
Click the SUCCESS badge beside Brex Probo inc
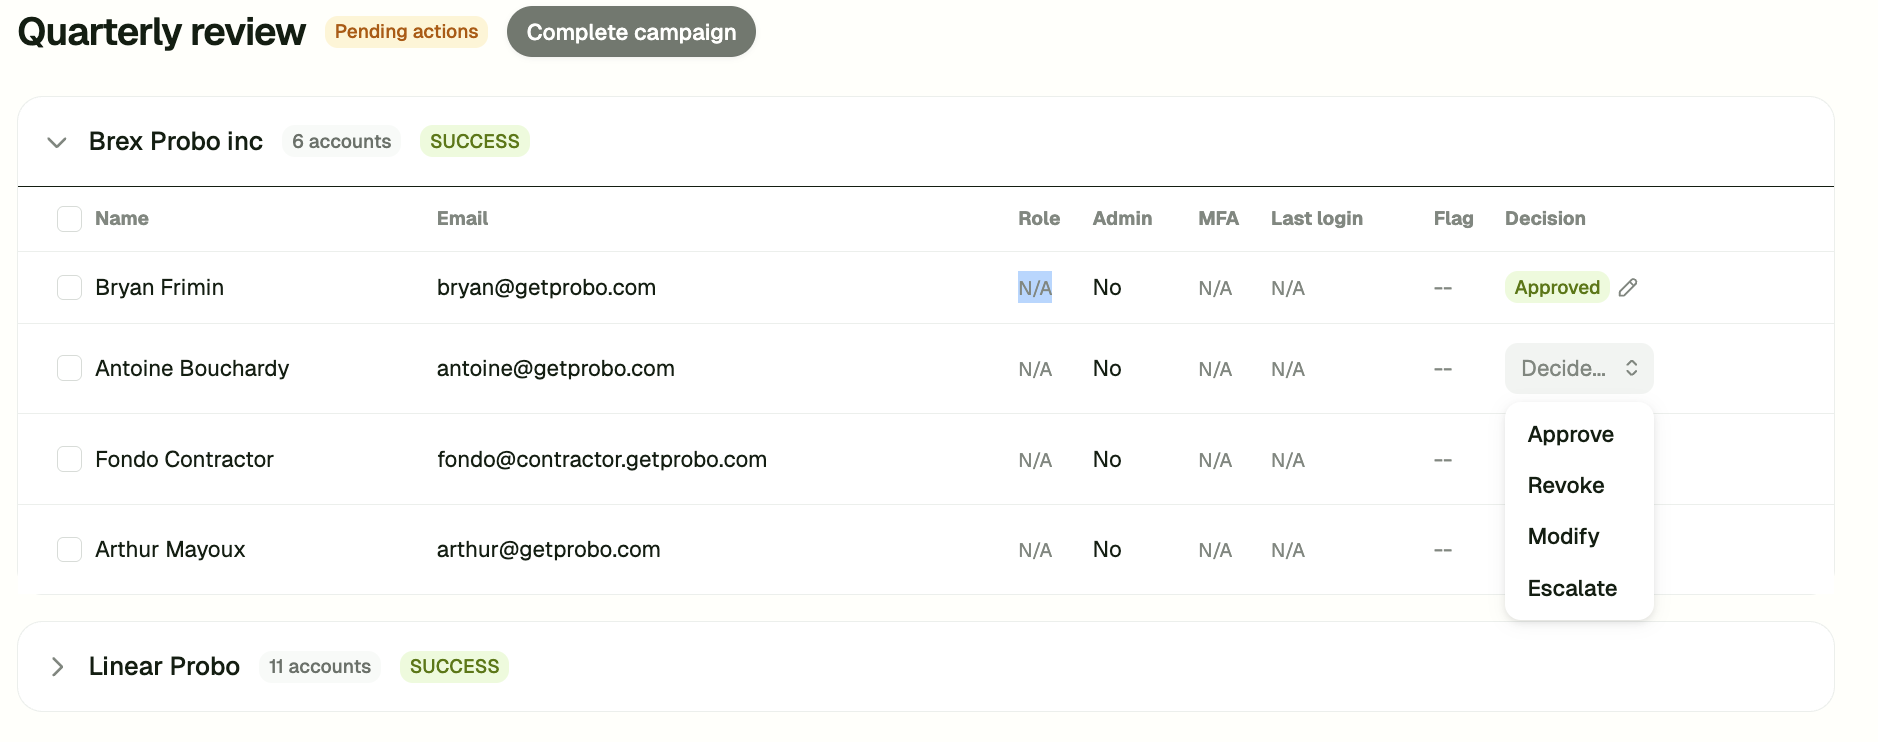tap(475, 141)
